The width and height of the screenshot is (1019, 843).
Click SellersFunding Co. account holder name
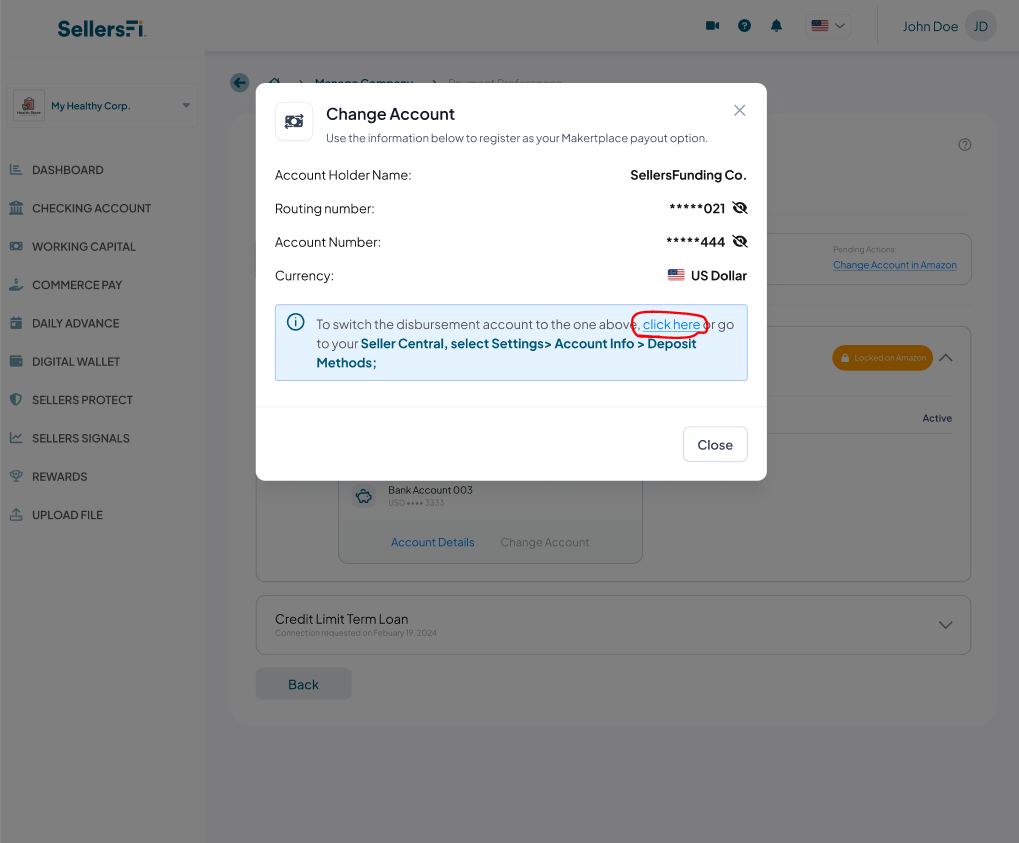(x=688, y=175)
